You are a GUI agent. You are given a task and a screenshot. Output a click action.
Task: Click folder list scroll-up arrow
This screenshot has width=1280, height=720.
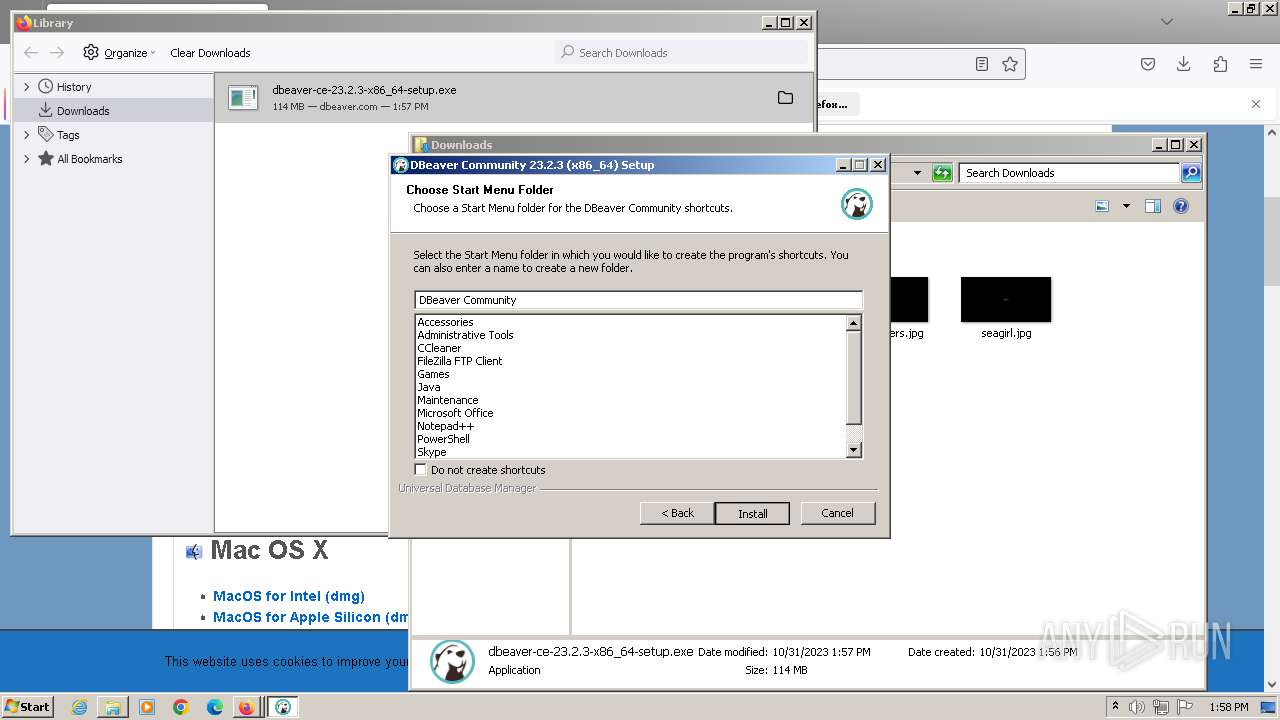(x=853, y=323)
